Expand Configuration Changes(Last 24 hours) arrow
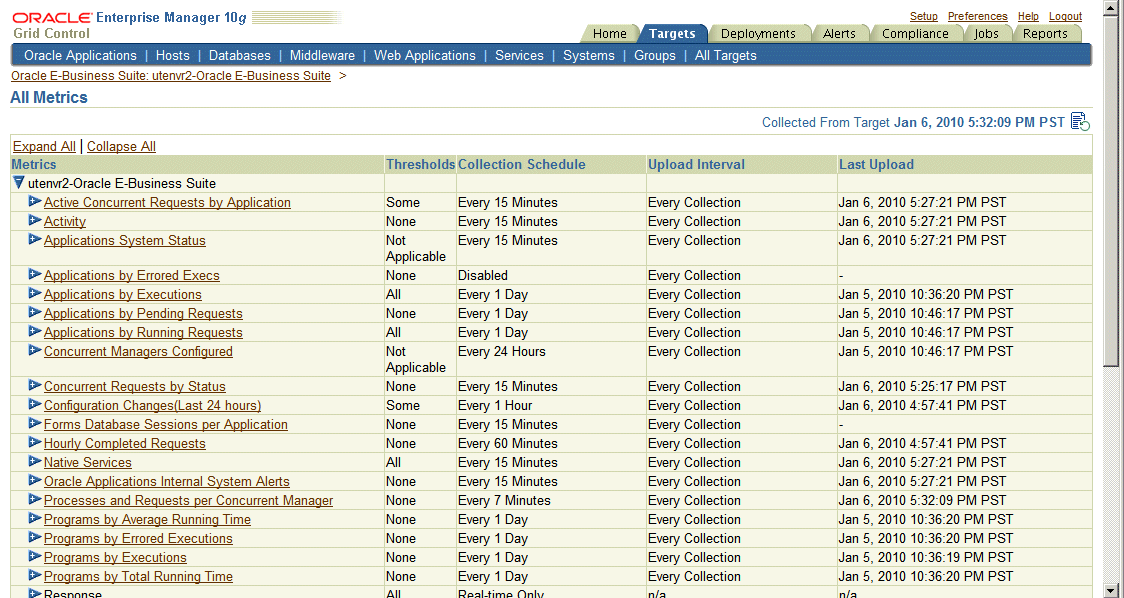 (35, 404)
